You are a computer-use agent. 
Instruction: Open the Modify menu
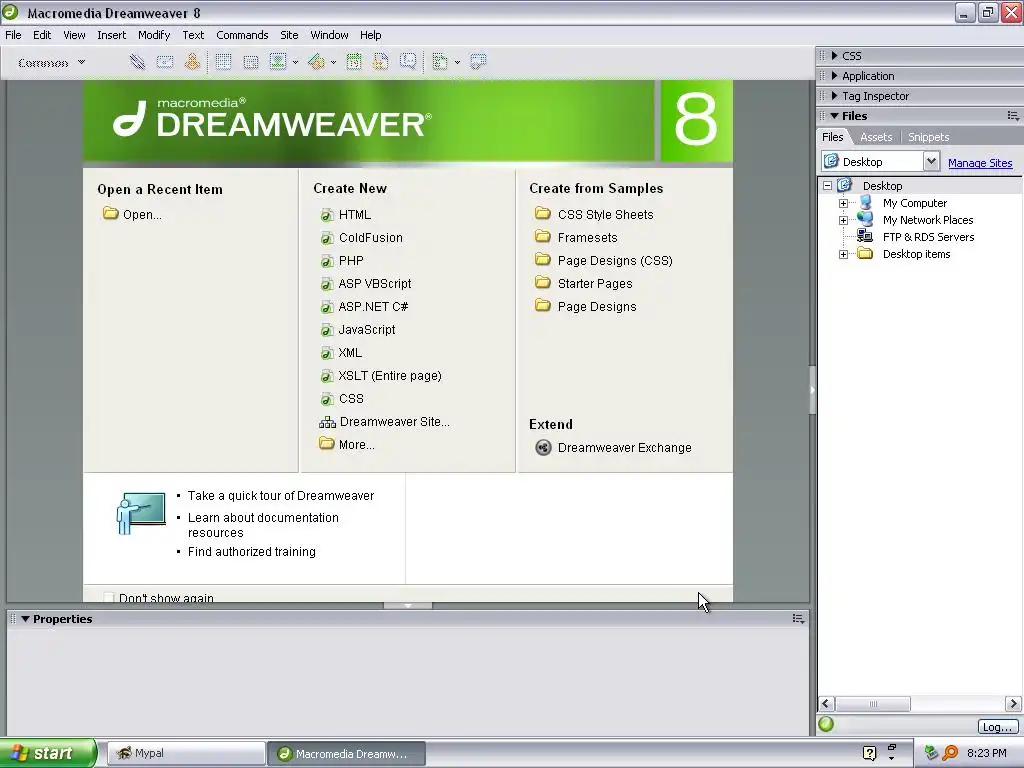tap(154, 35)
